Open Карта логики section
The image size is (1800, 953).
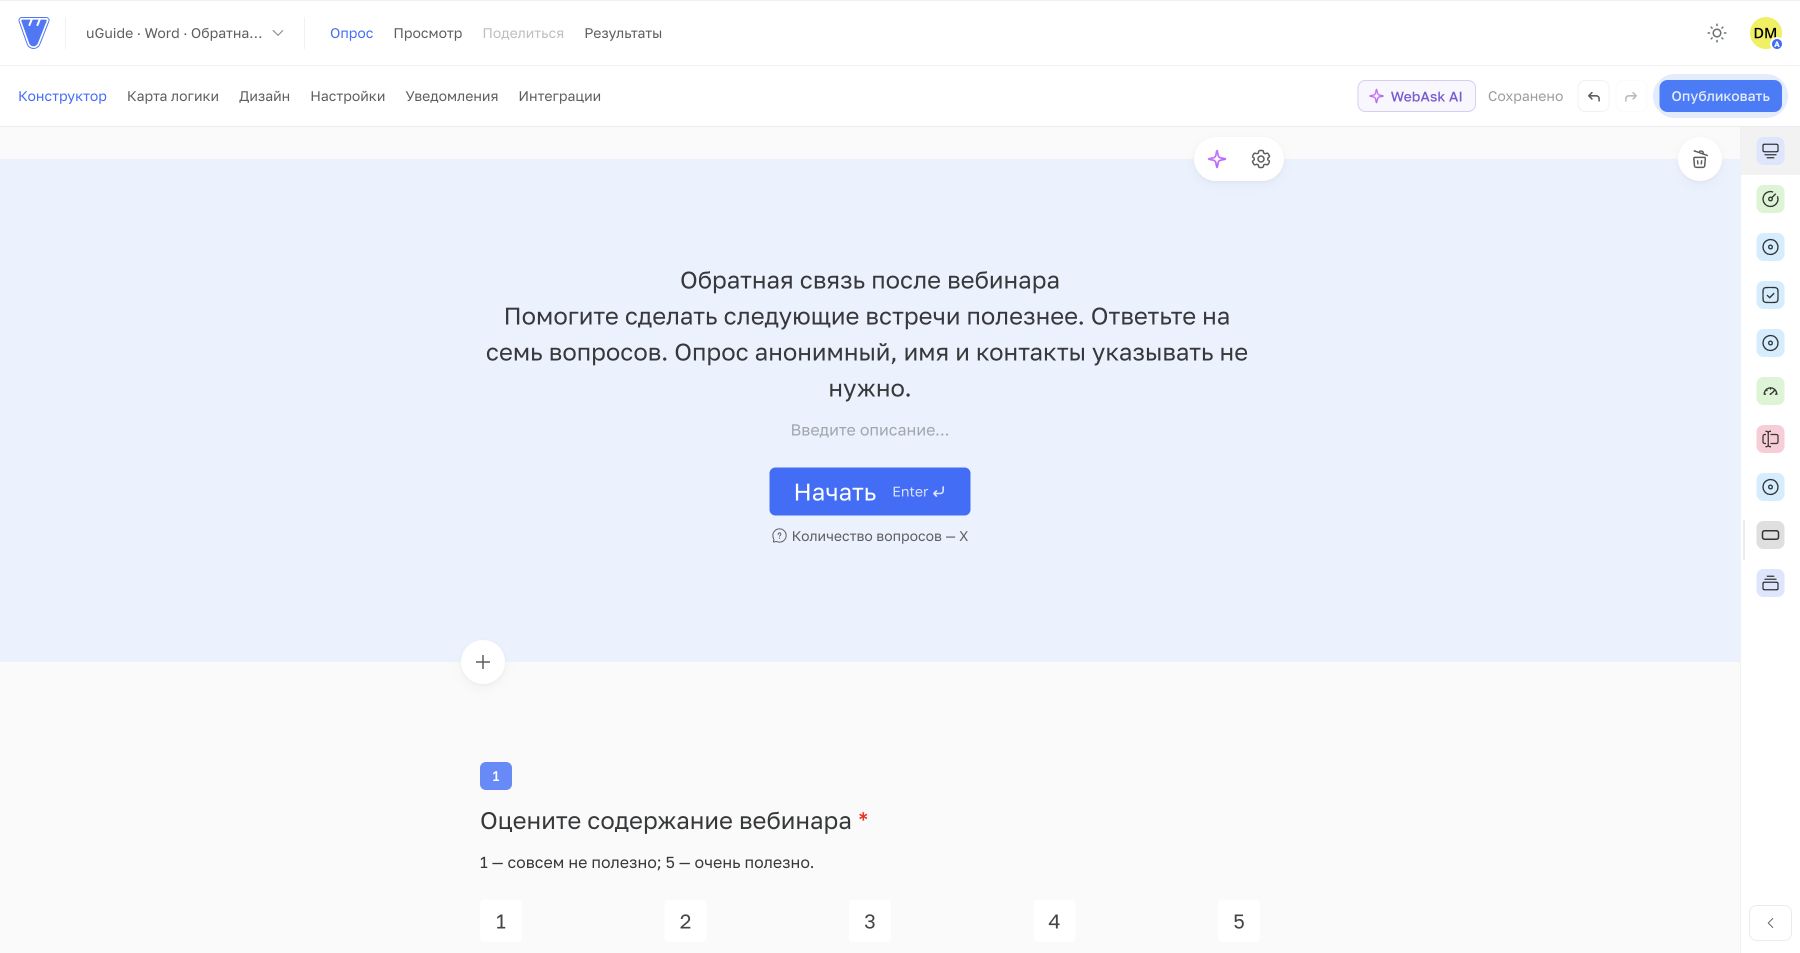pyautogui.click(x=173, y=96)
